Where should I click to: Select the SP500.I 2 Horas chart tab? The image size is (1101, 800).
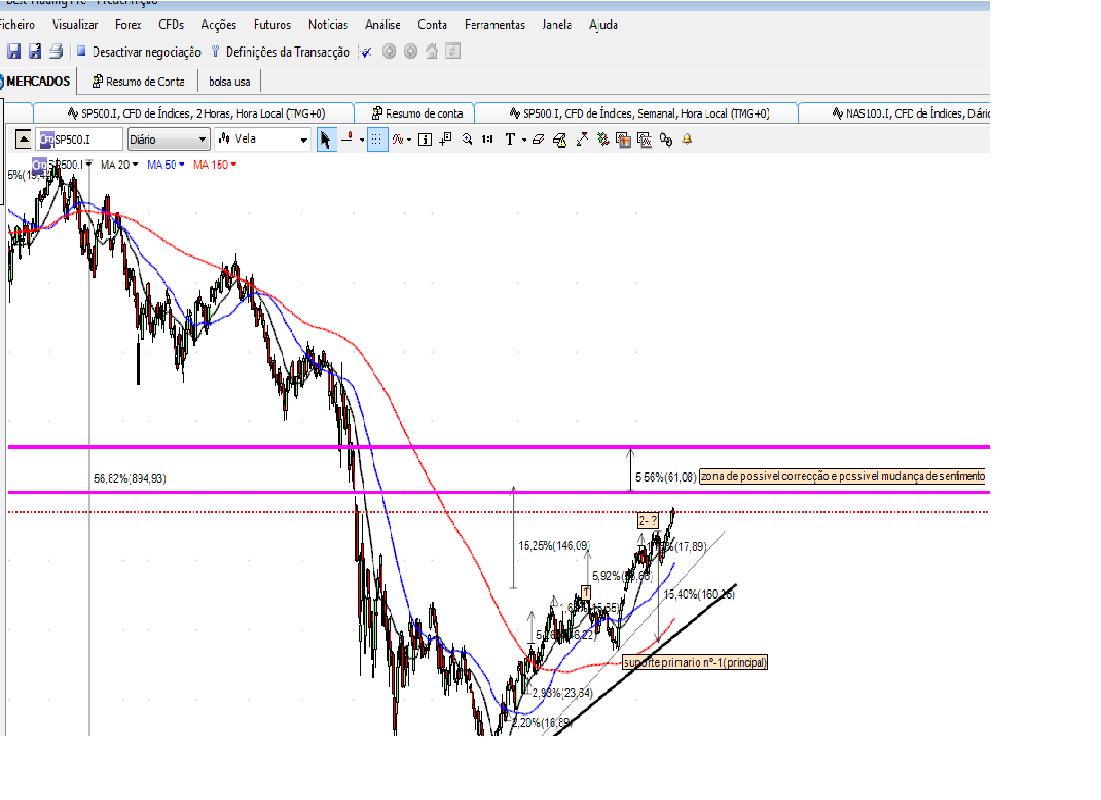(x=195, y=113)
